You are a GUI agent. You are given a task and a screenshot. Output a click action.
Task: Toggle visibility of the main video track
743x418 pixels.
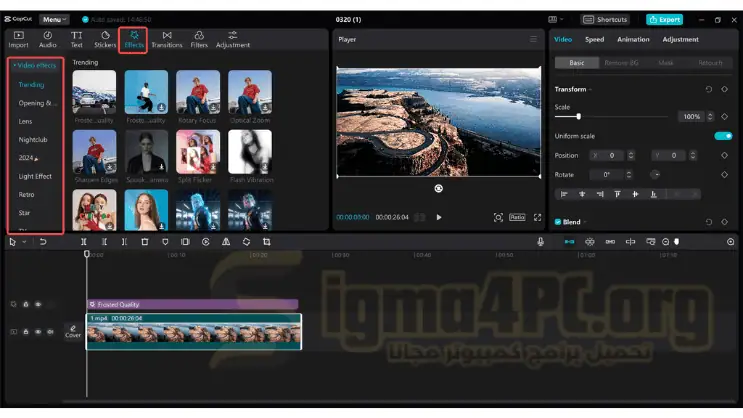pos(38,331)
